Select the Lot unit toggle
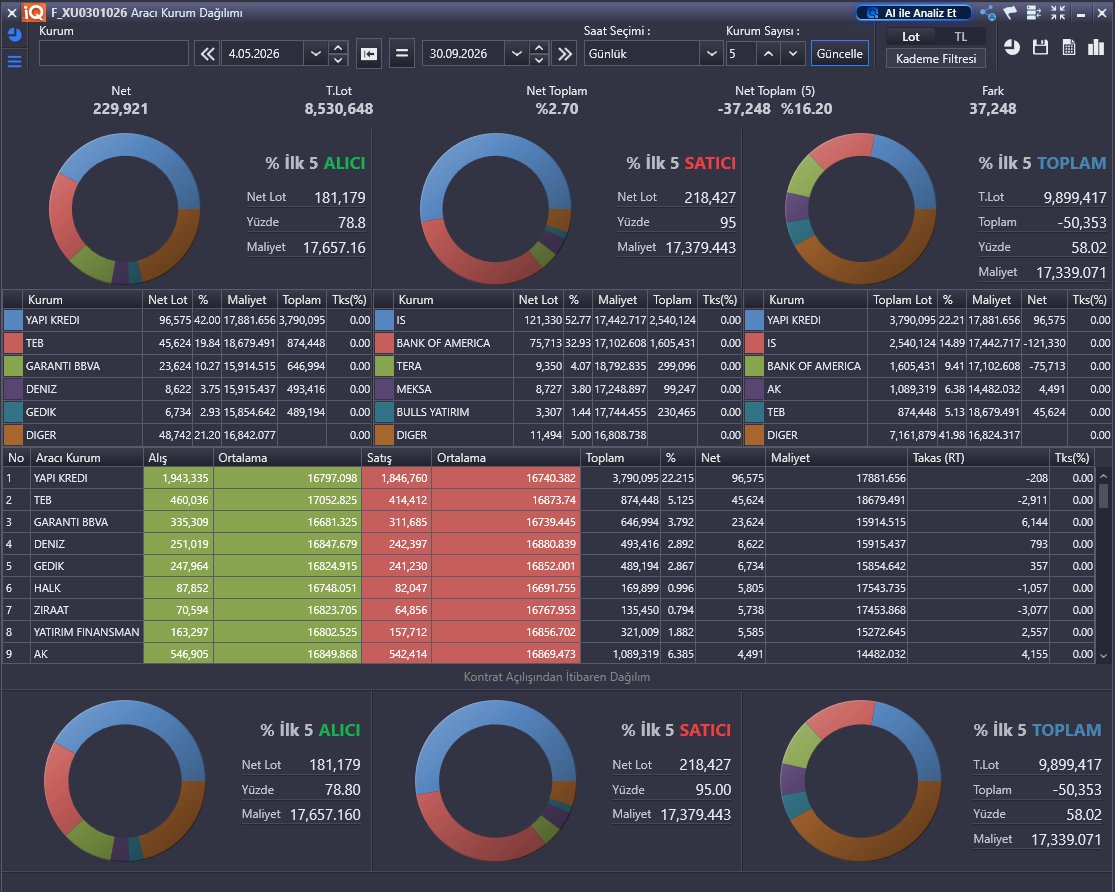The width and height of the screenshot is (1115, 892). pyautogui.click(x=910, y=37)
